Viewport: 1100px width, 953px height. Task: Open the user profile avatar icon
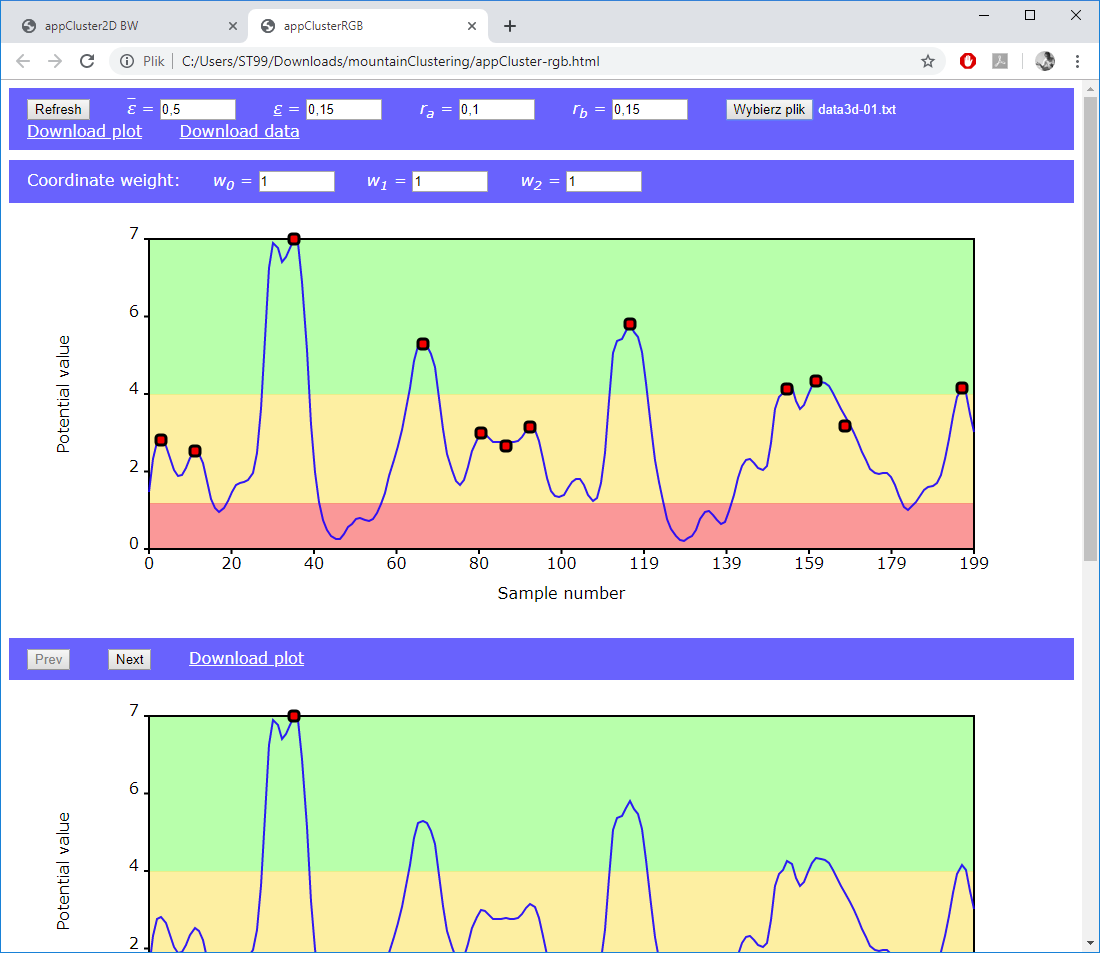(x=1045, y=61)
